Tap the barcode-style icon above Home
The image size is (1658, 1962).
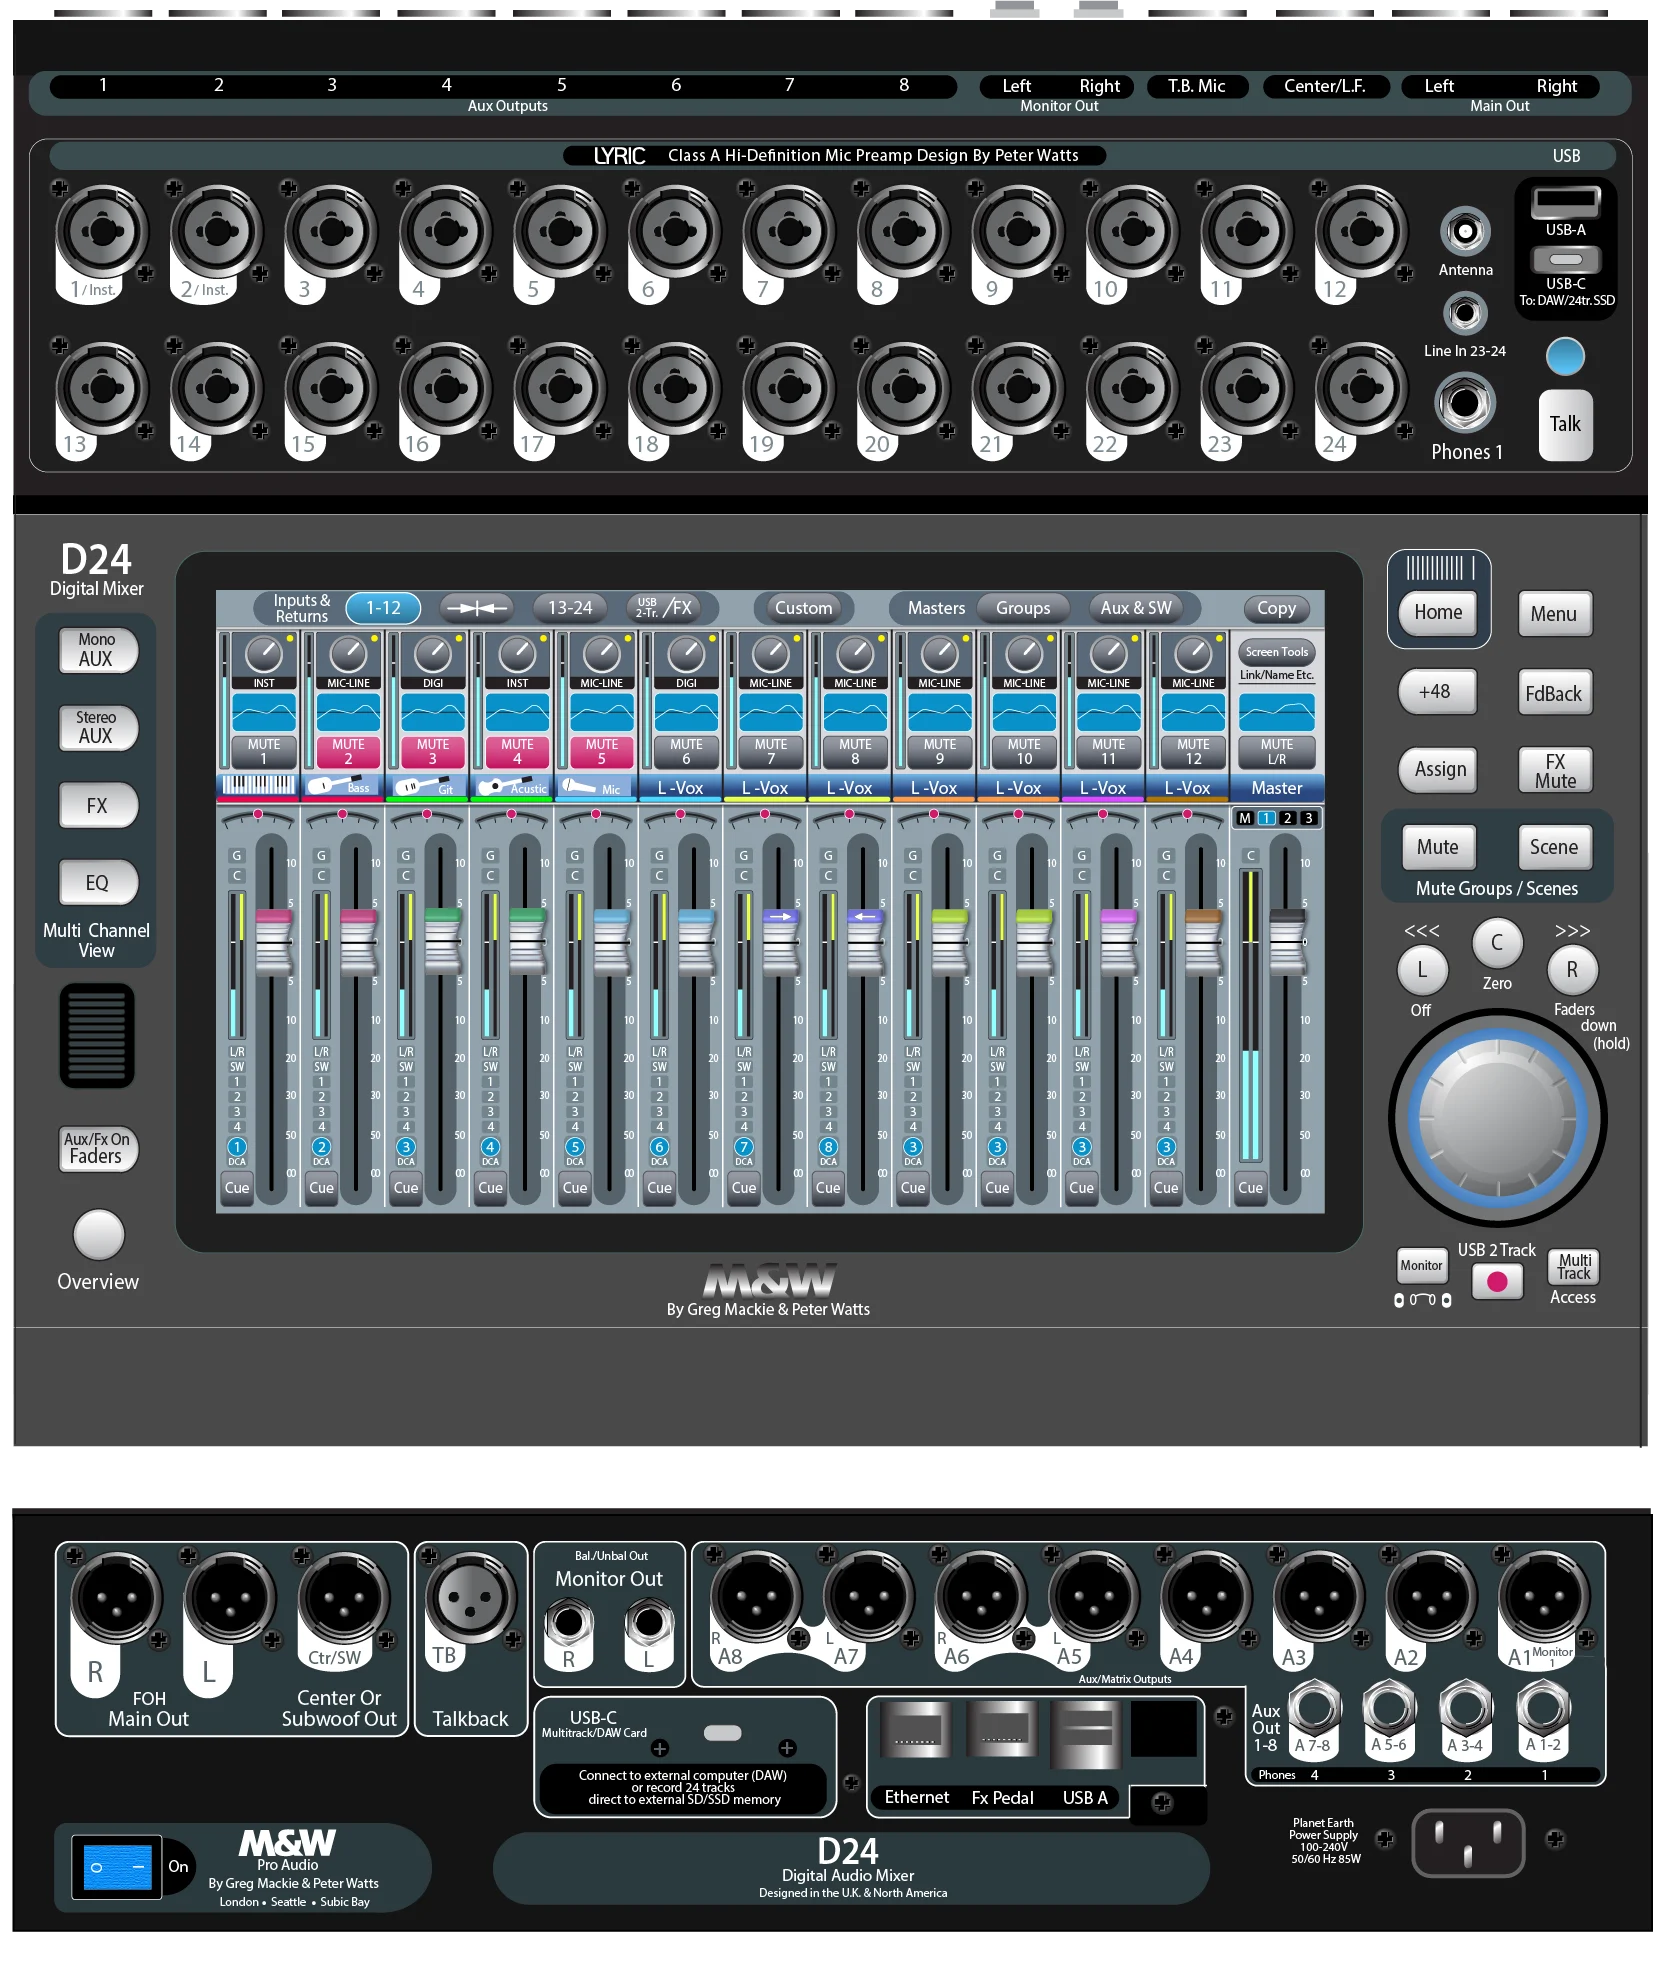pyautogui.click(x=1440, y=568)
